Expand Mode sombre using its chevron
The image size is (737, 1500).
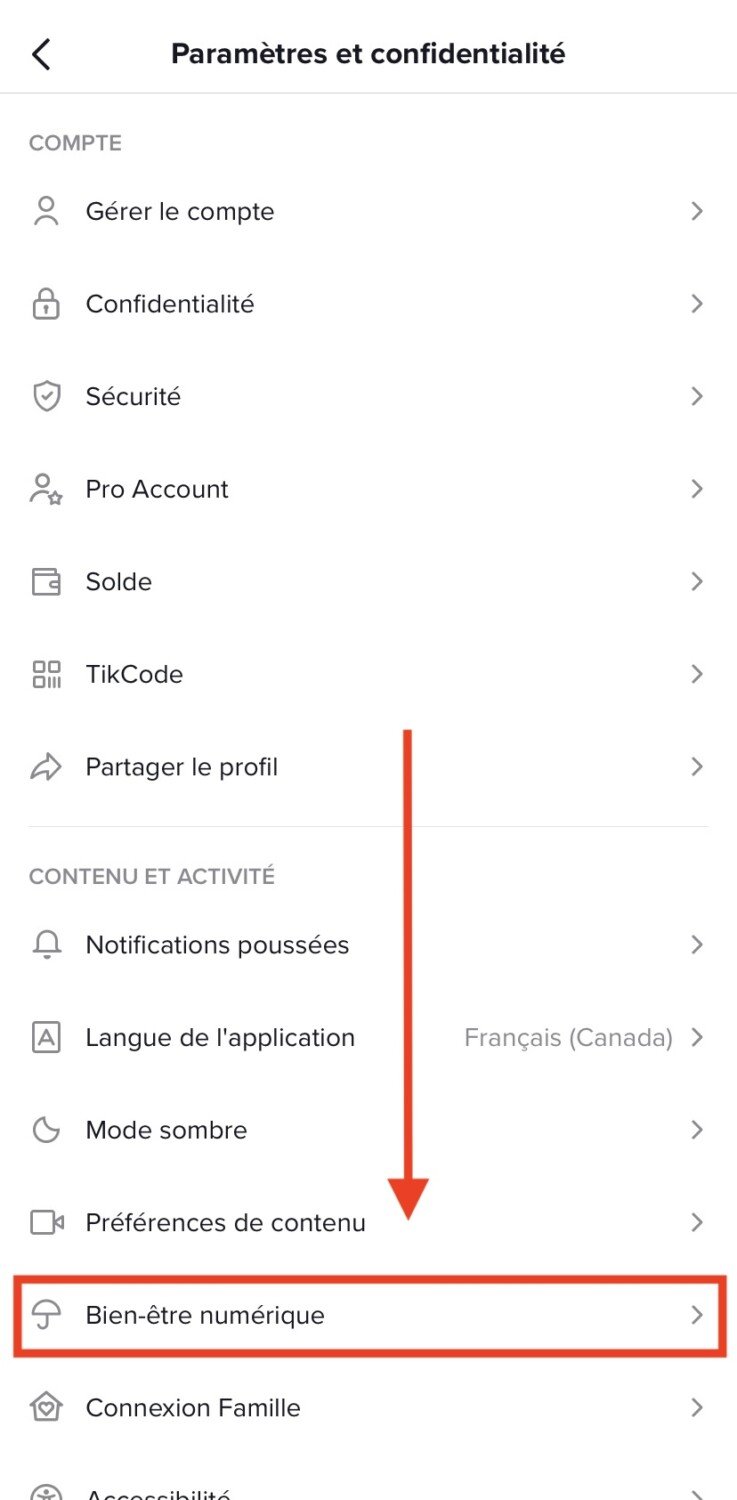tap(697, 1130)
